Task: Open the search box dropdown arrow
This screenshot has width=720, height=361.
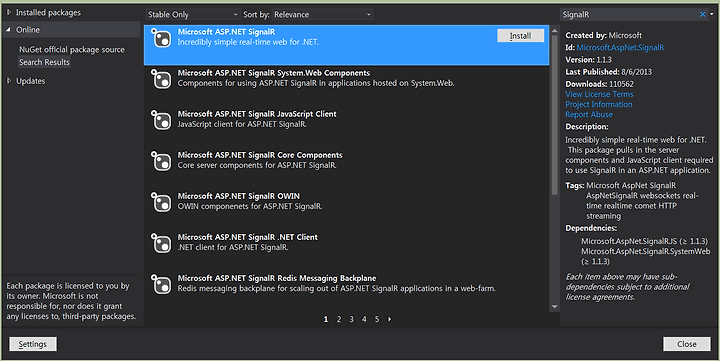Action: click(712, 15)
